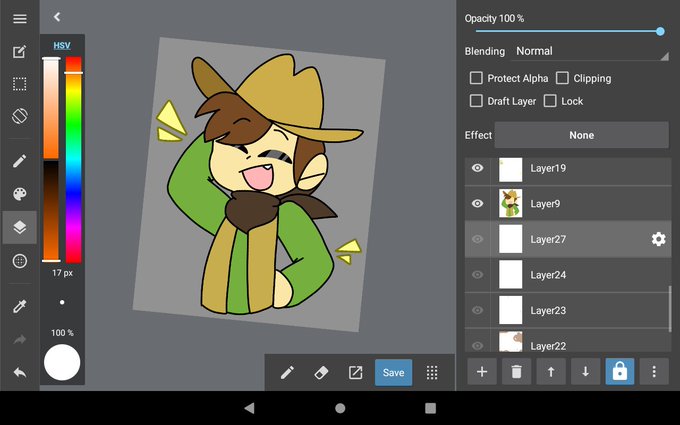Click the lower brightness value gradient bar

[51, 211]
